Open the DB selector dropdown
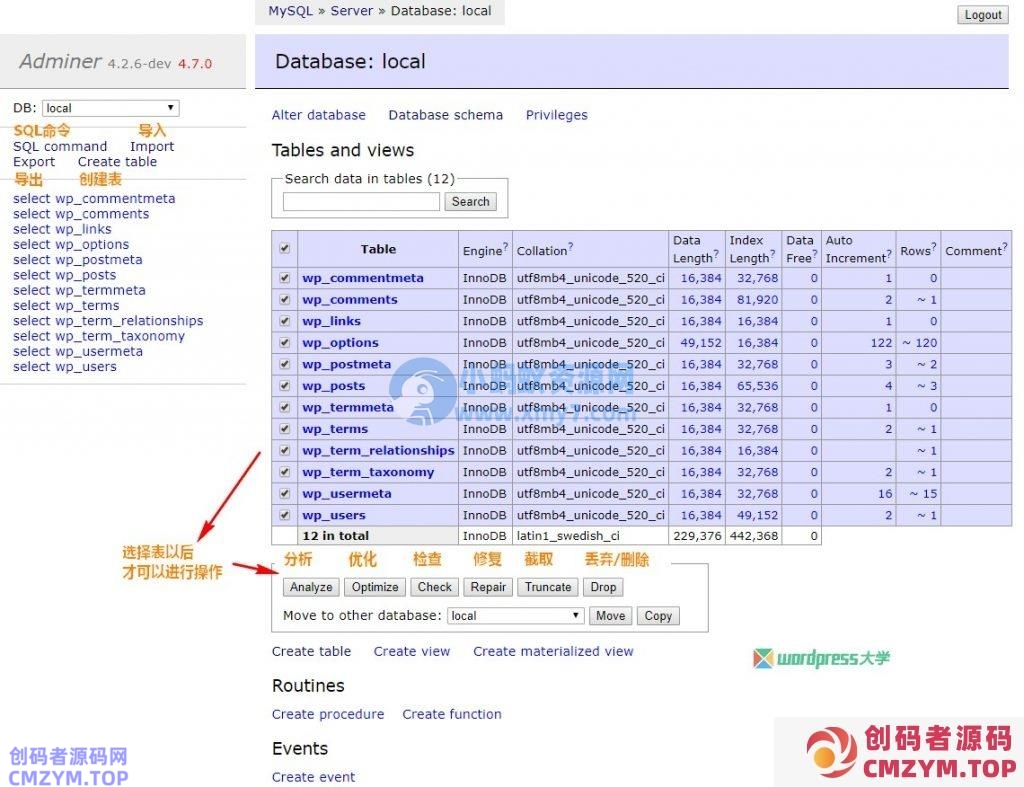Image resolution: width=1024 pixels, height=787 pixels. tap(110, 108)
